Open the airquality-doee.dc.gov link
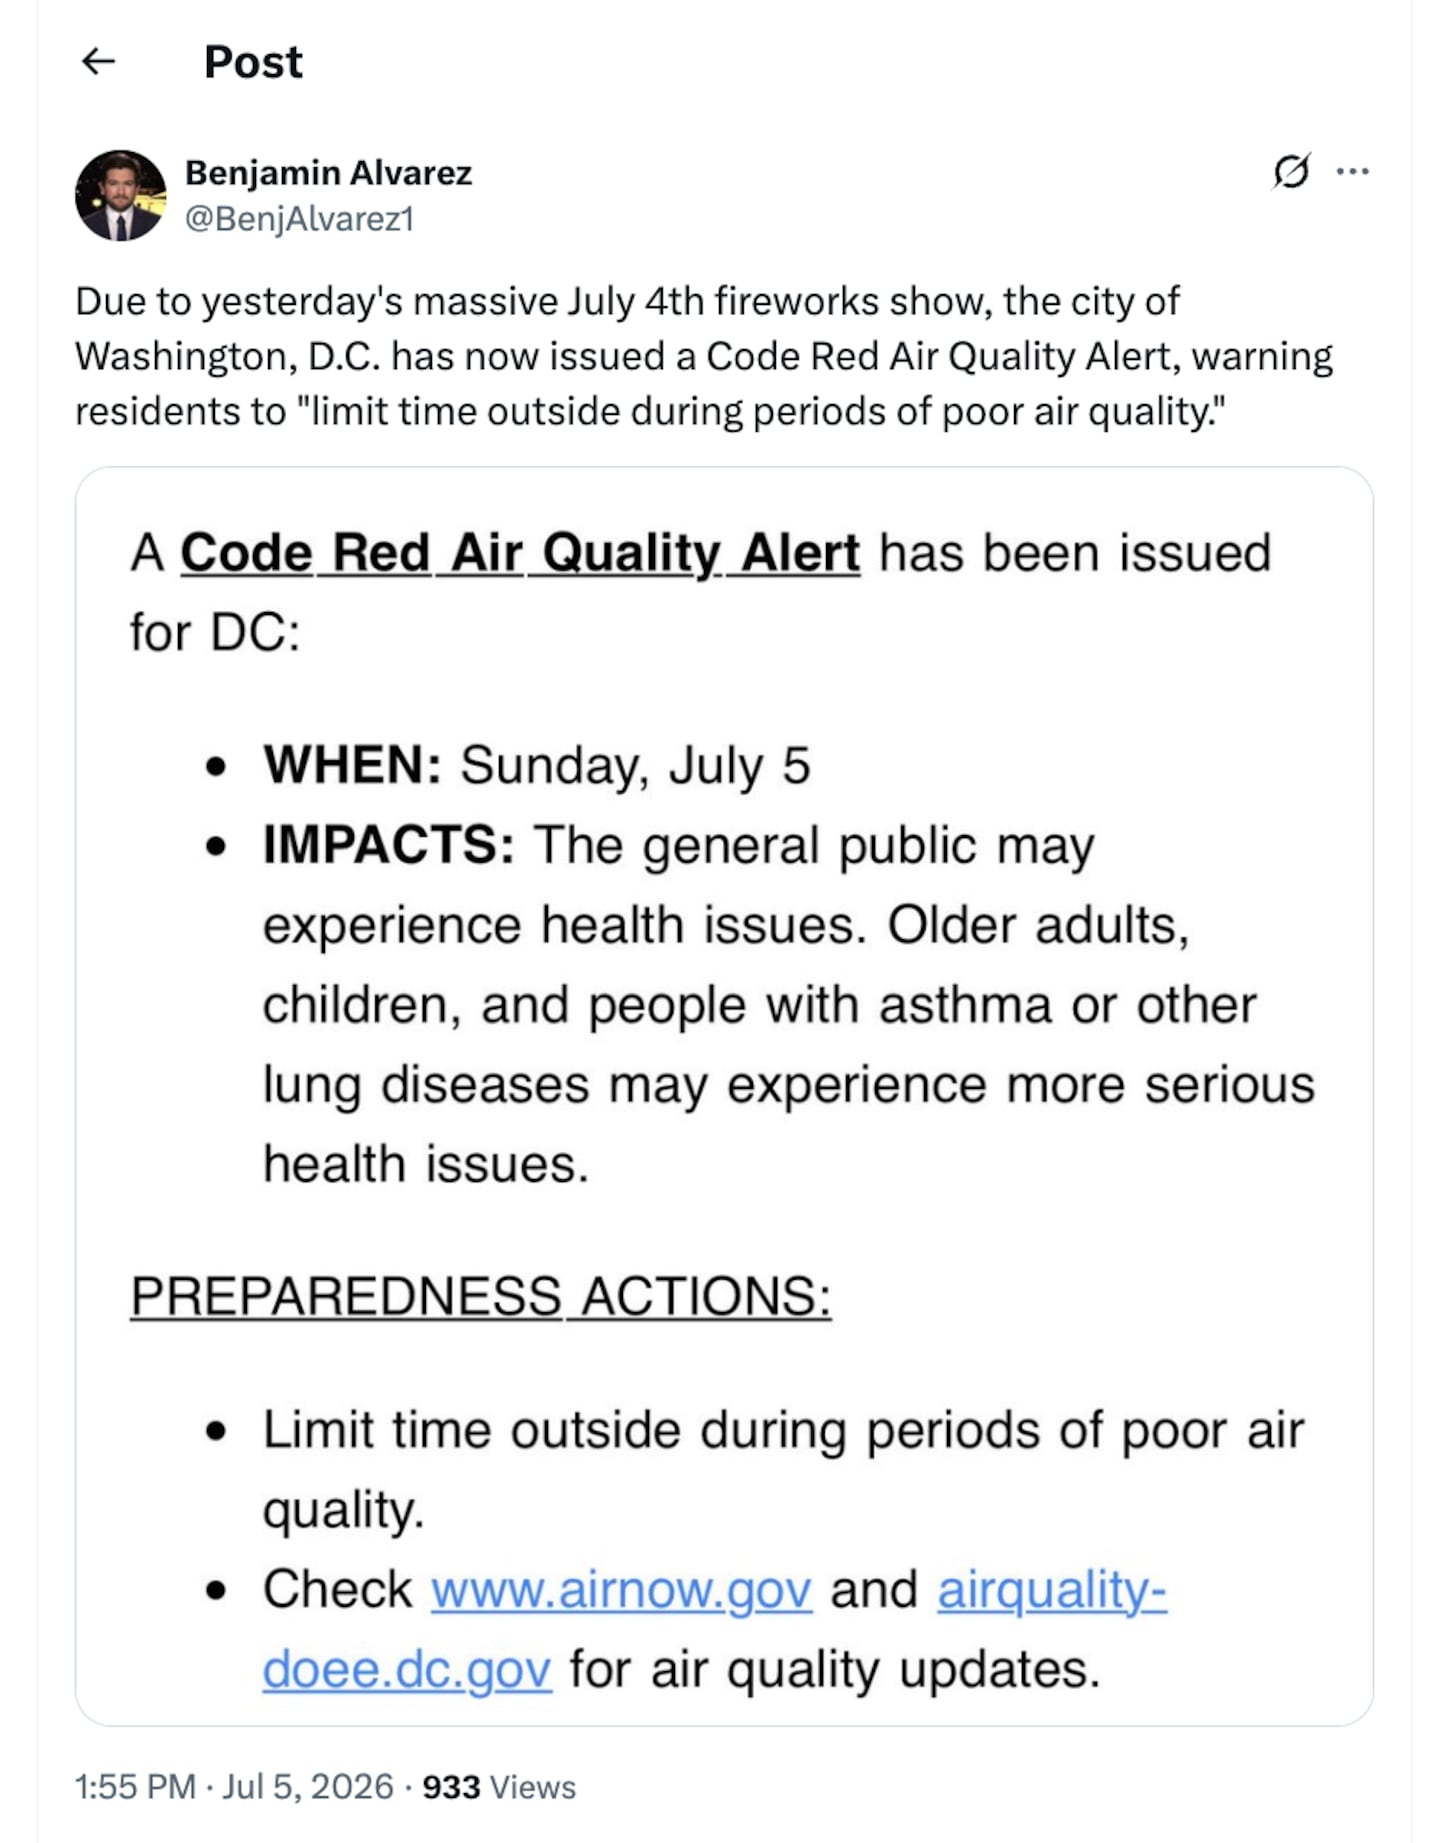 tap(714, 1629)
